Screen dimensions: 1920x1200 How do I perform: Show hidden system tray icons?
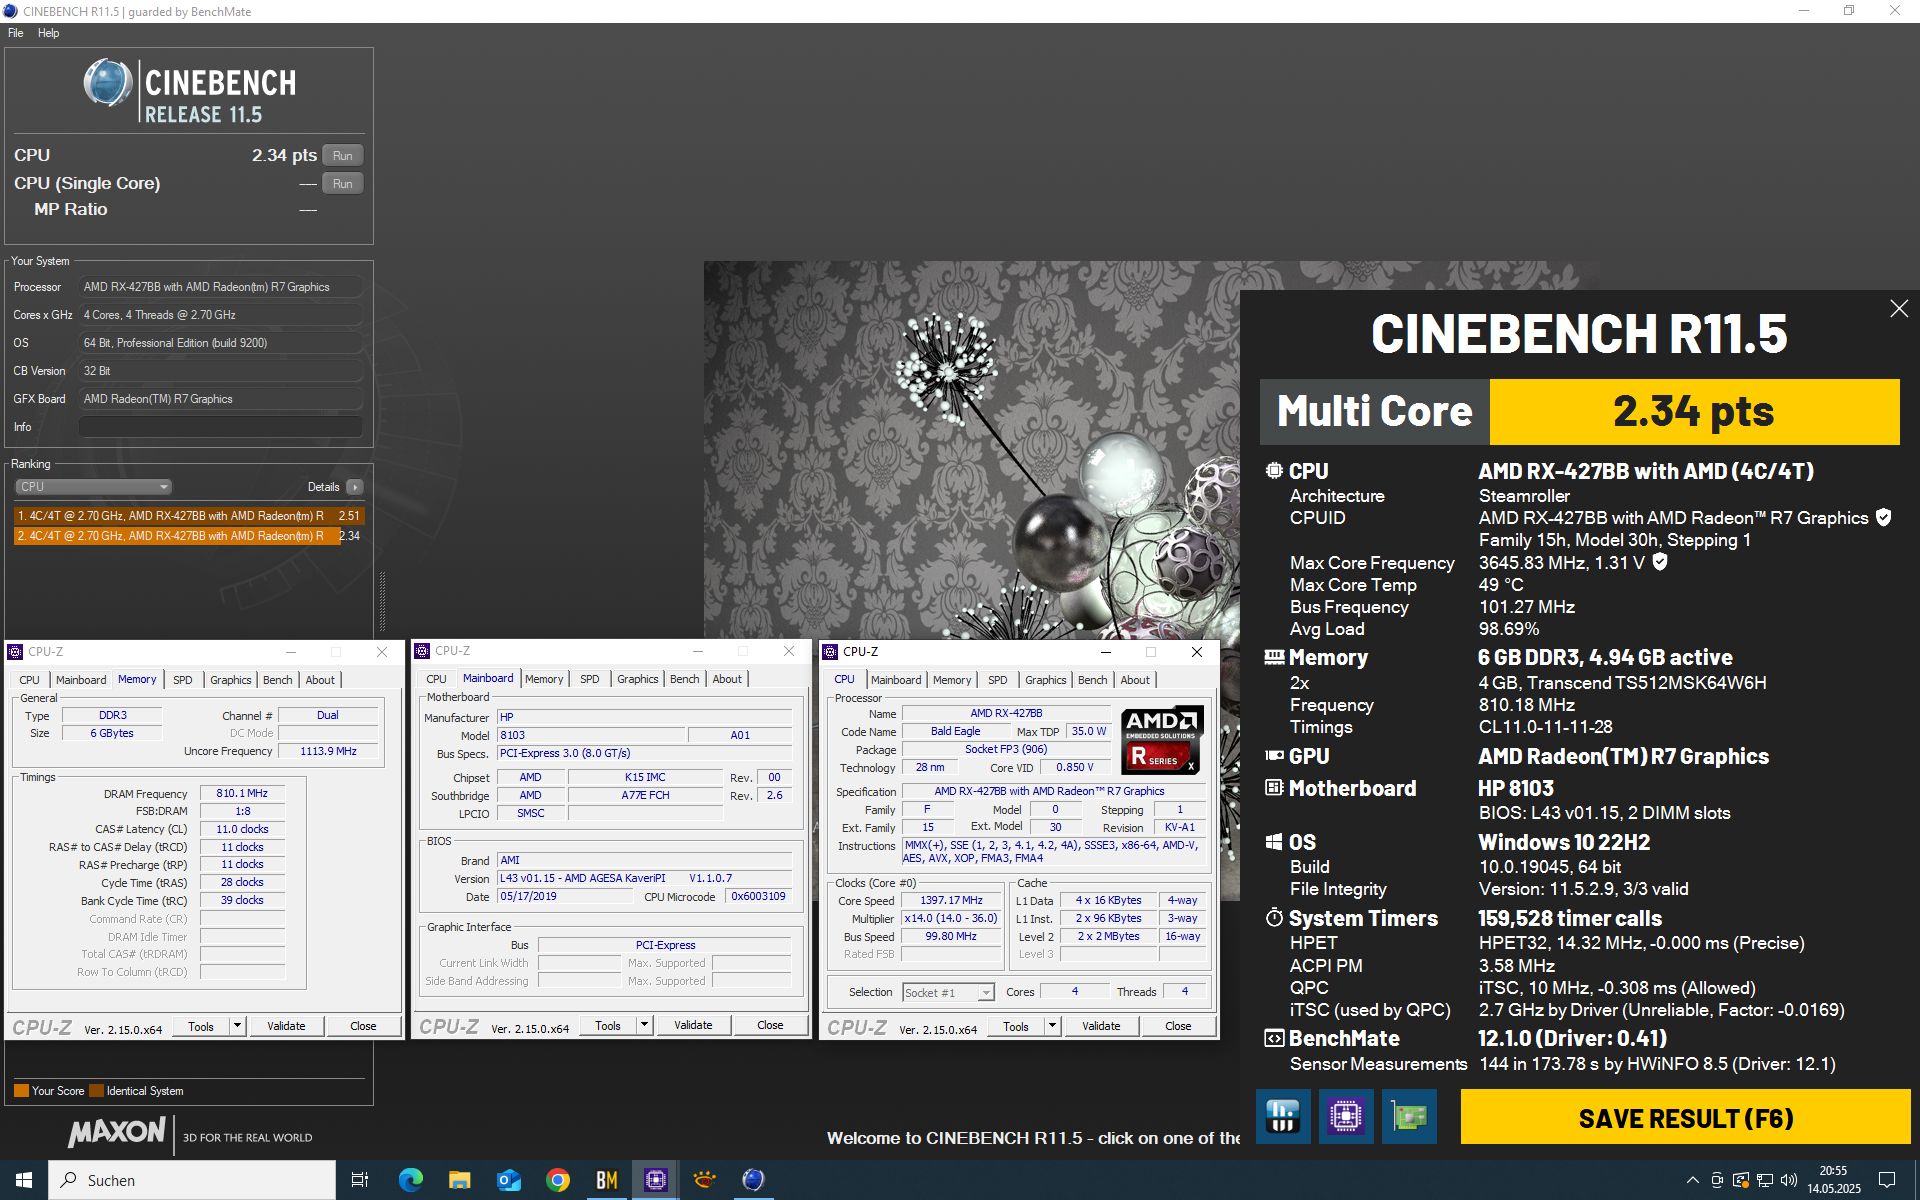point(1692,1180)
